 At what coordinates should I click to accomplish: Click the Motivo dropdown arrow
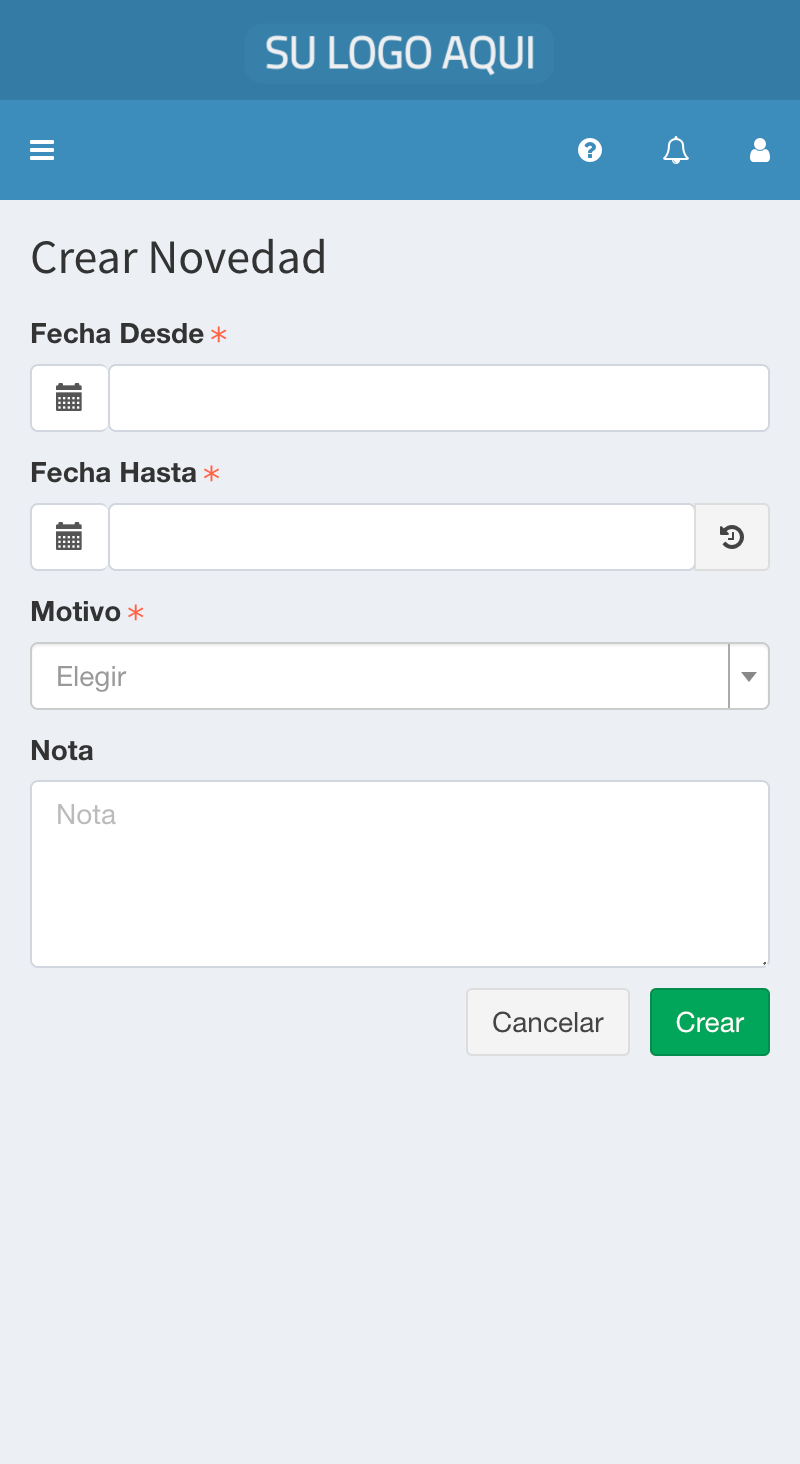tap(749, 676)
